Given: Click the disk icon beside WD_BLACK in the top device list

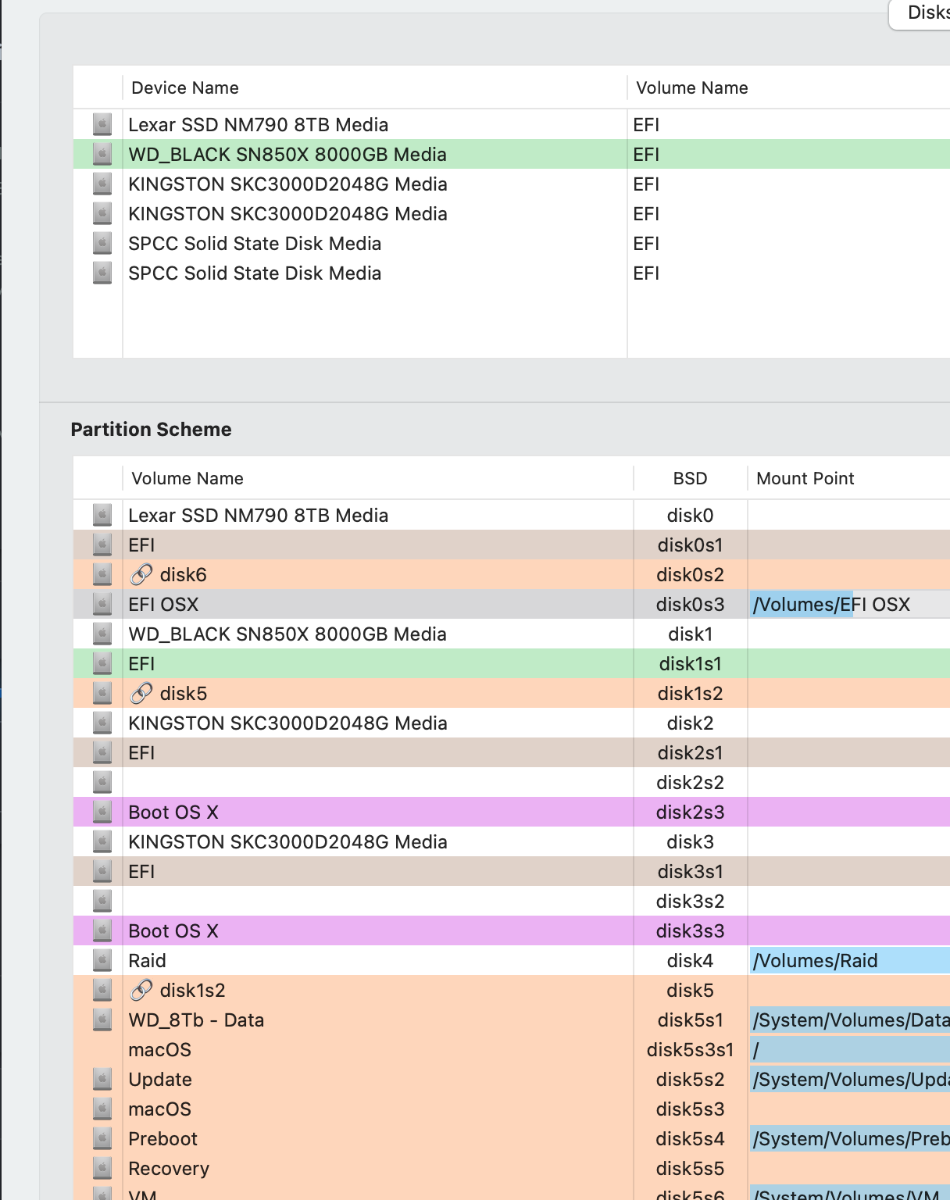Looking at the screenshot, I should (x=102, y=154).
